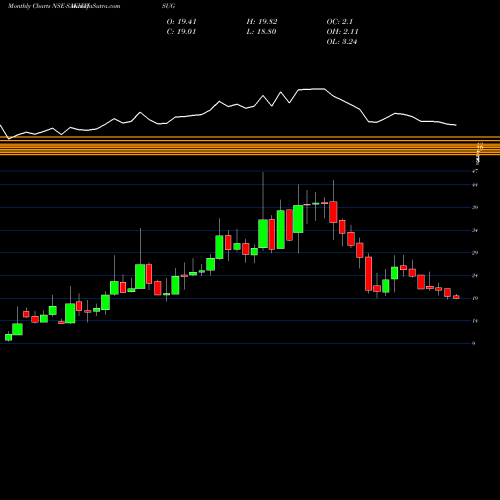Click the 'O: 19.41' open price value
This screenshot has height=500, width=500.
click(182, 22)
